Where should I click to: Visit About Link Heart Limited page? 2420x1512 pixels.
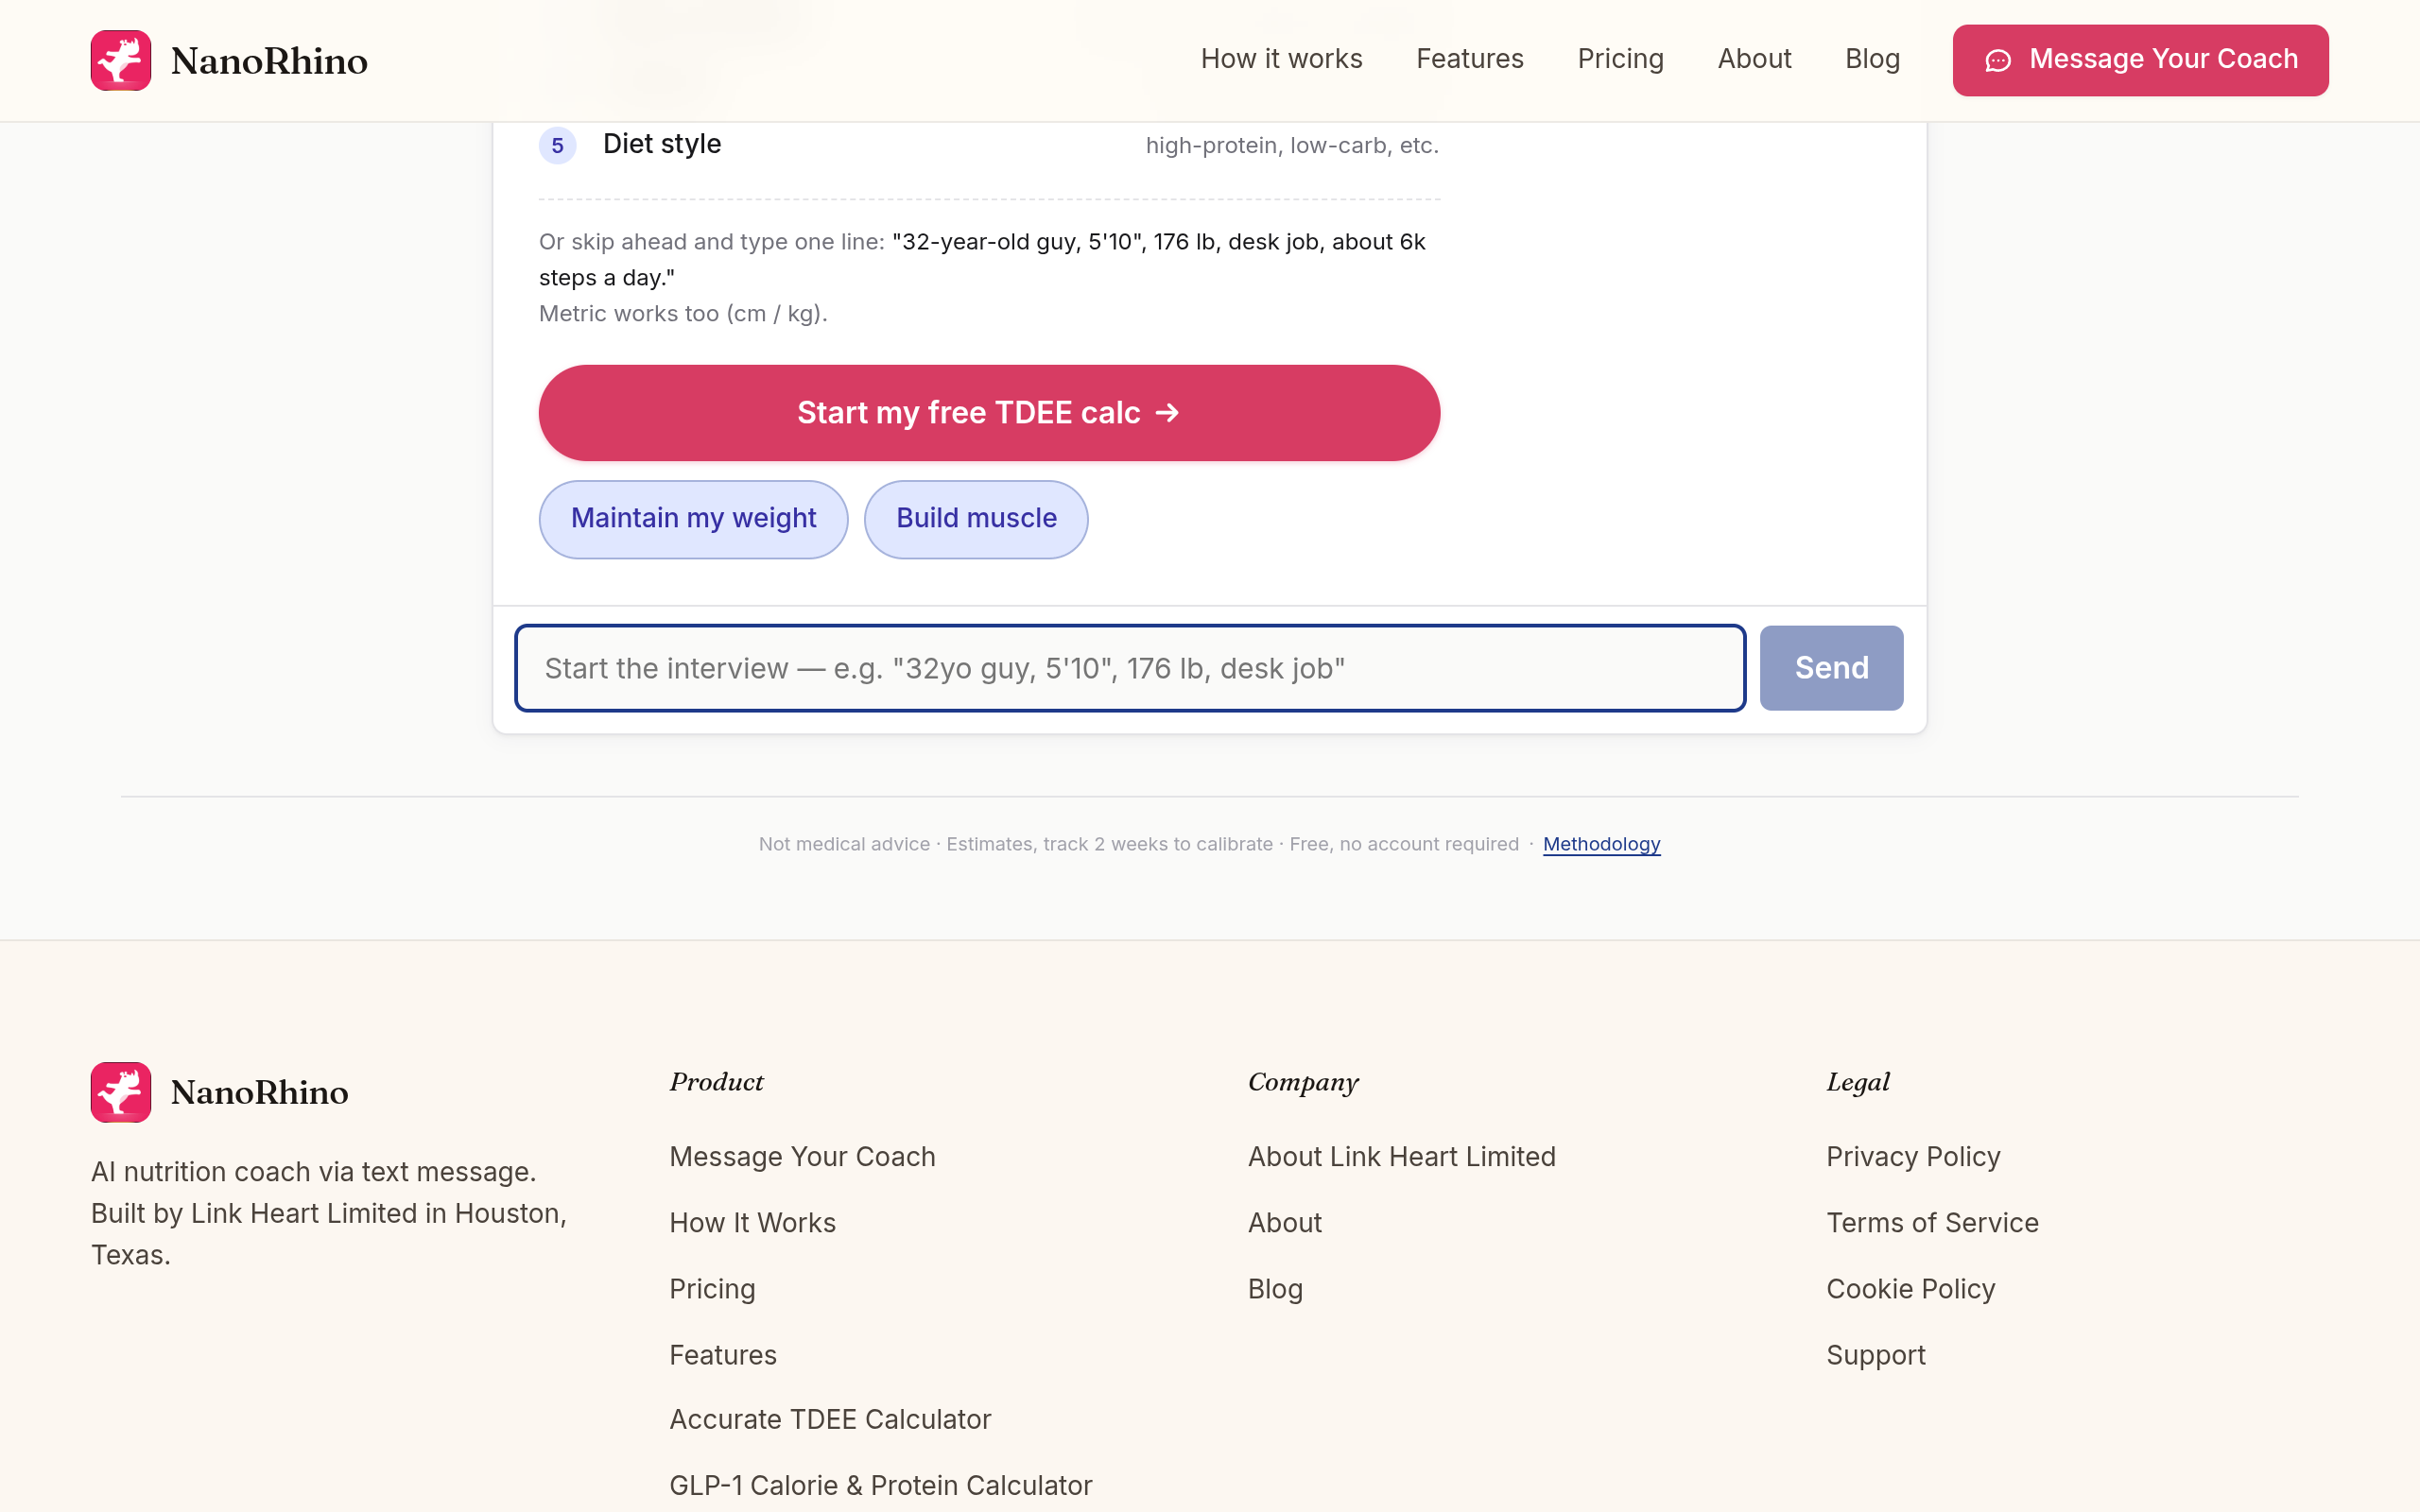[x=1401, y=1156]
